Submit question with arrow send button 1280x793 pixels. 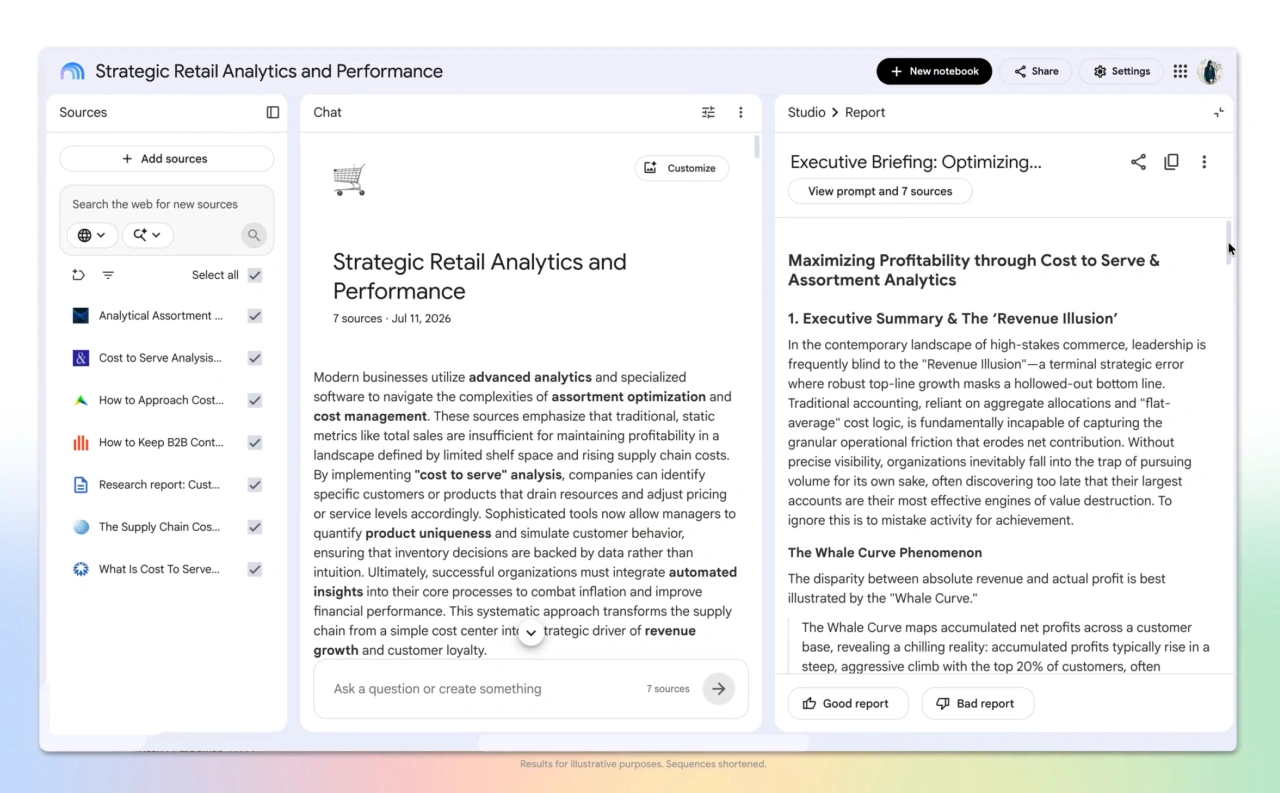point(718,688)
